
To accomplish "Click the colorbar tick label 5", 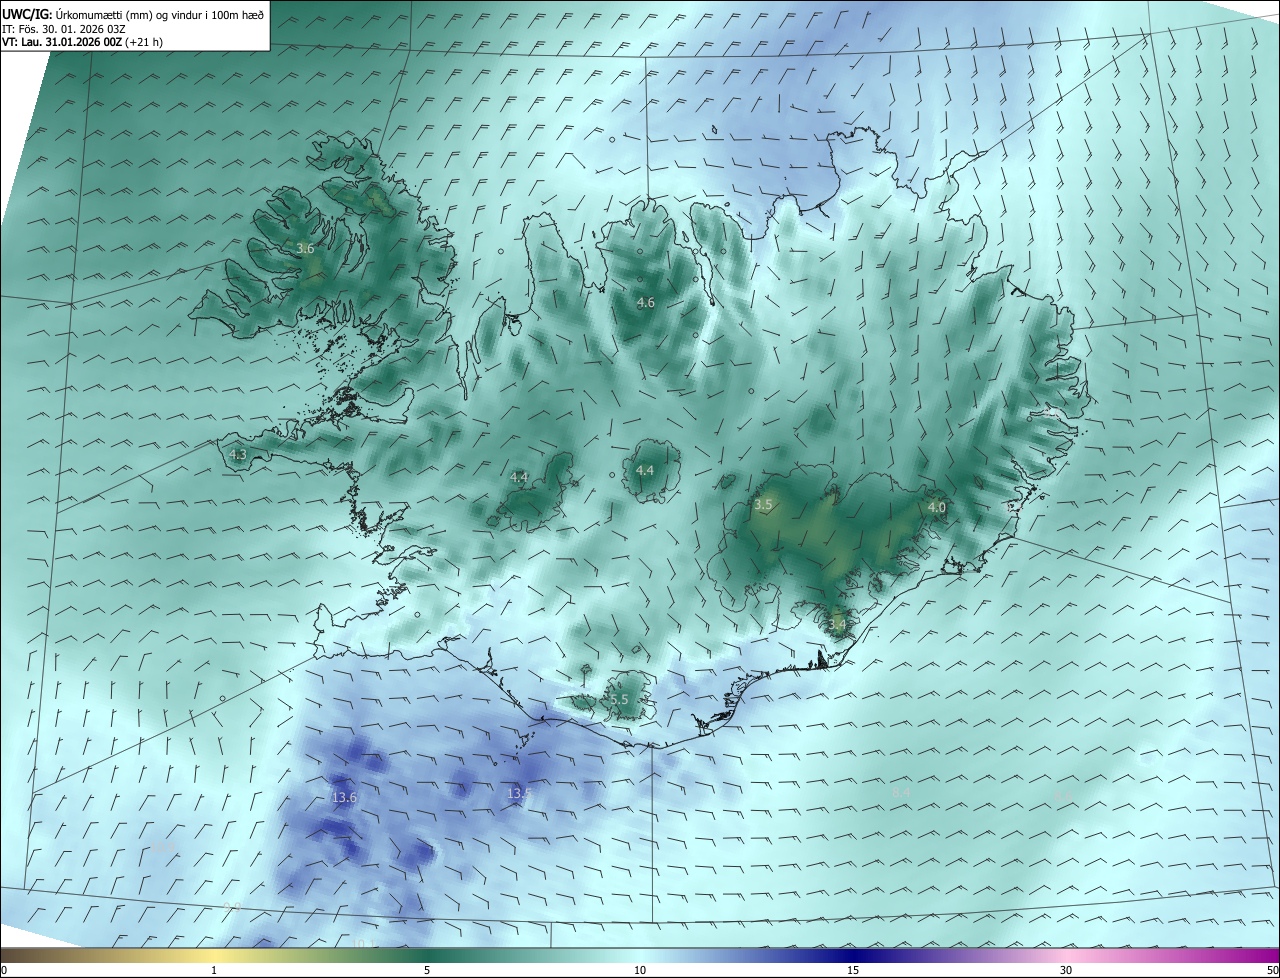I will click(x=427, y=970).
